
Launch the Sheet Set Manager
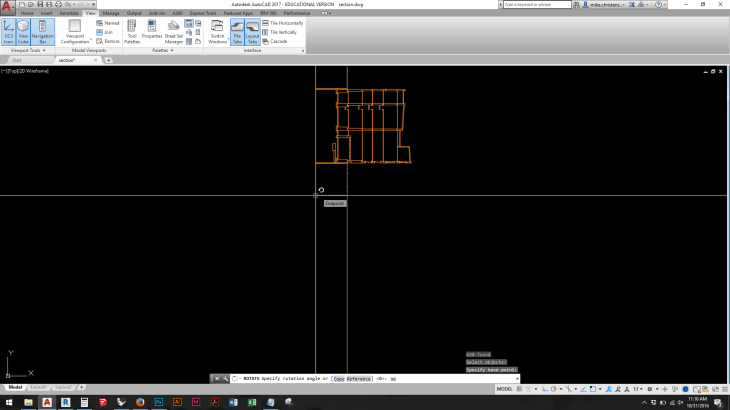[x=174, y=31]
